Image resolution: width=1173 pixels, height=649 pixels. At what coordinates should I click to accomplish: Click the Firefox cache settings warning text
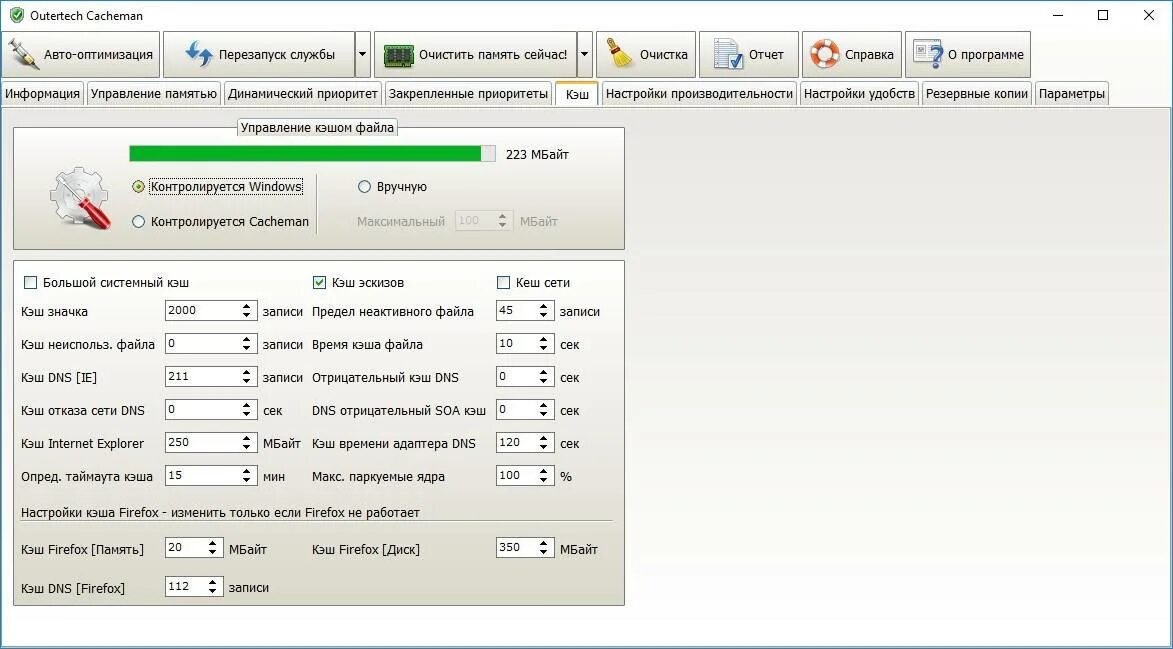[221, 513]
